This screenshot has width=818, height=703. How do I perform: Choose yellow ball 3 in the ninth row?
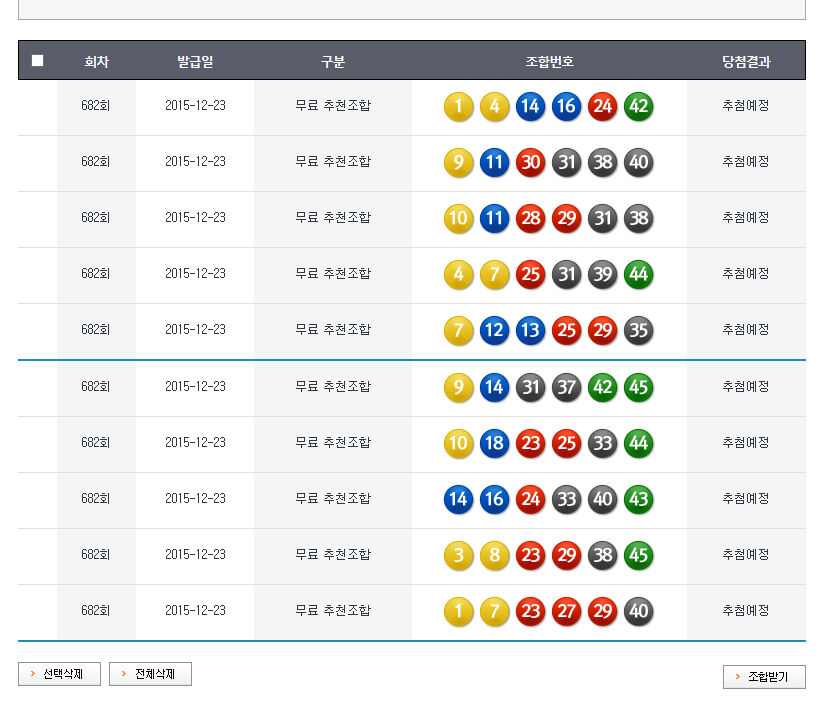pyautogui.click(x=459, y=555)
